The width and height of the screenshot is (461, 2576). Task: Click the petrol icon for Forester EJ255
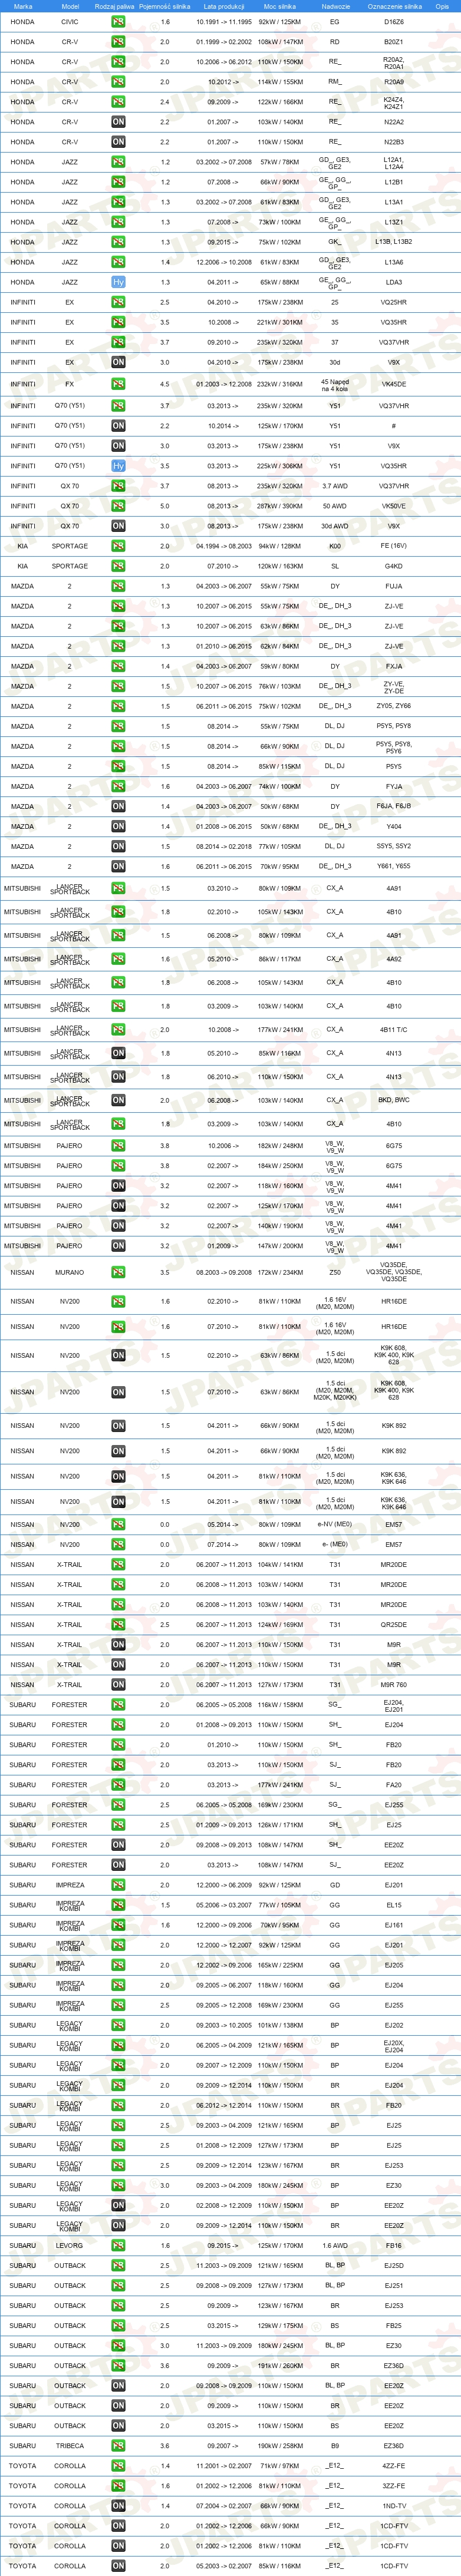[118, 1805]
